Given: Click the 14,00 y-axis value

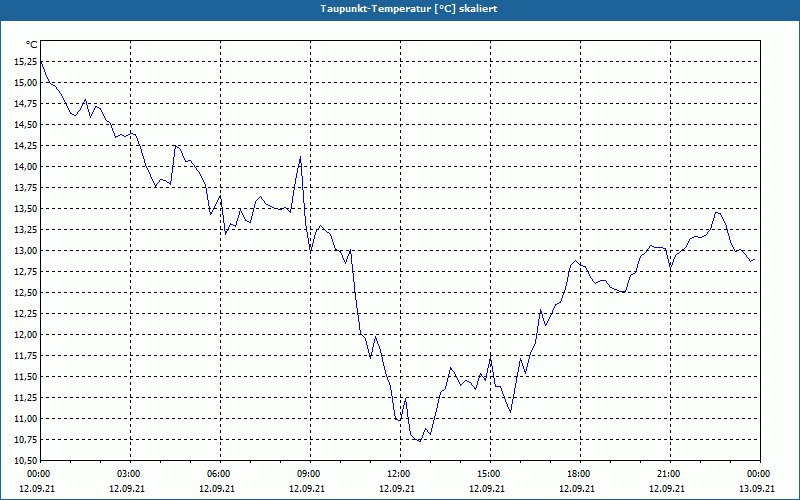Looking at the screenshot, I should pyautogui.click(x=26, y=166).
